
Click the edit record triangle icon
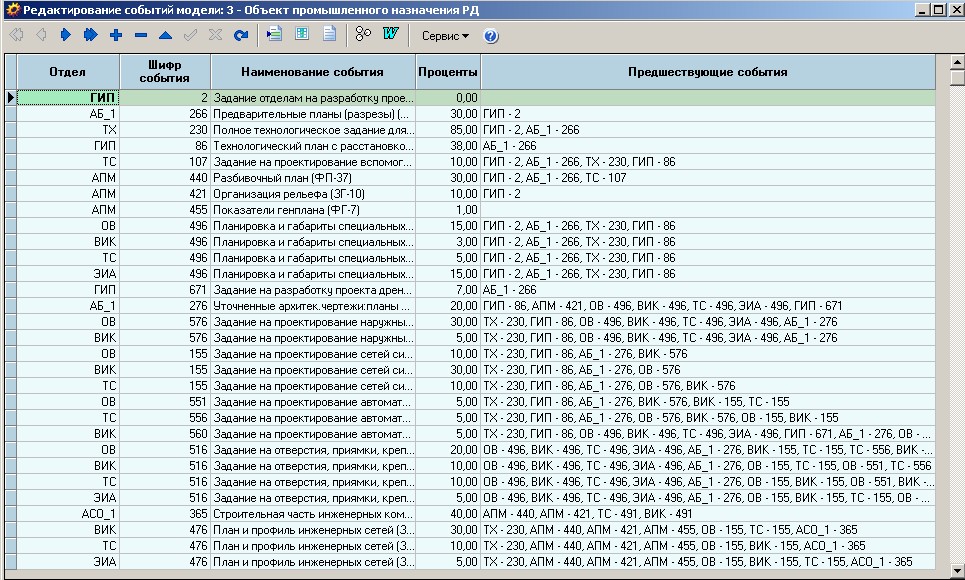click(x=166, y=35)
